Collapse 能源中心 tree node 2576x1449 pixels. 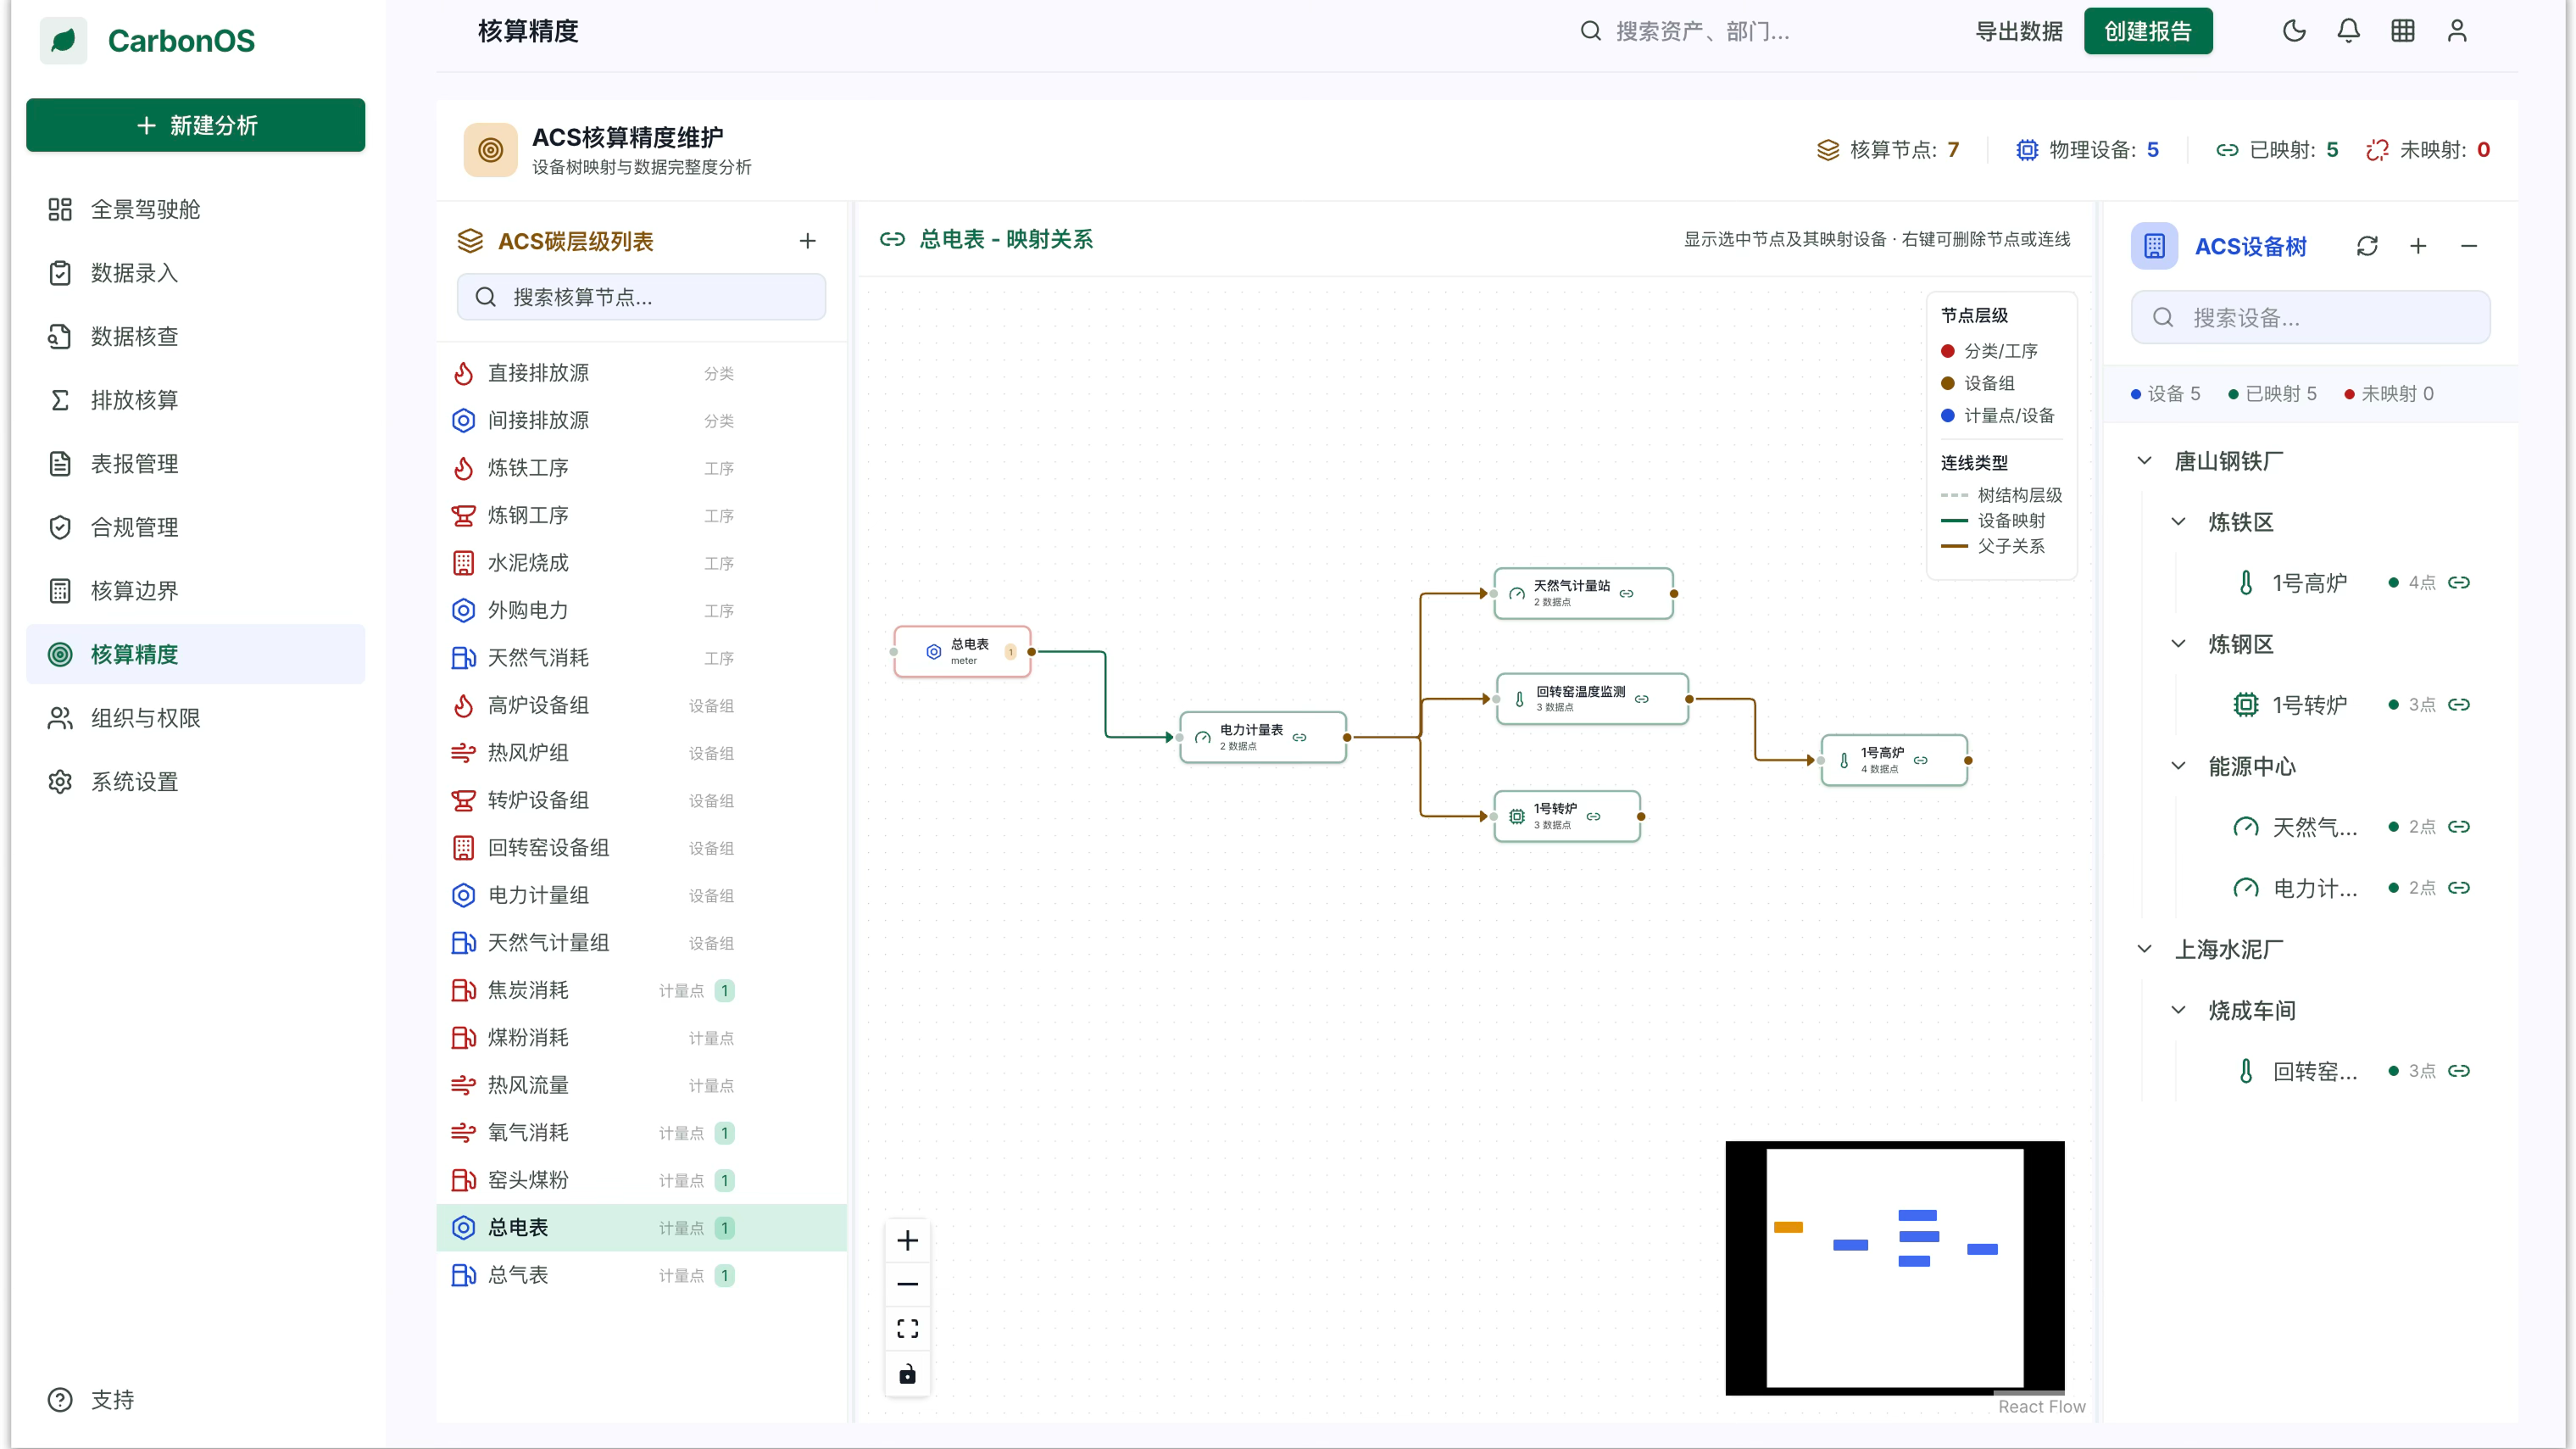pos(2178,766)
